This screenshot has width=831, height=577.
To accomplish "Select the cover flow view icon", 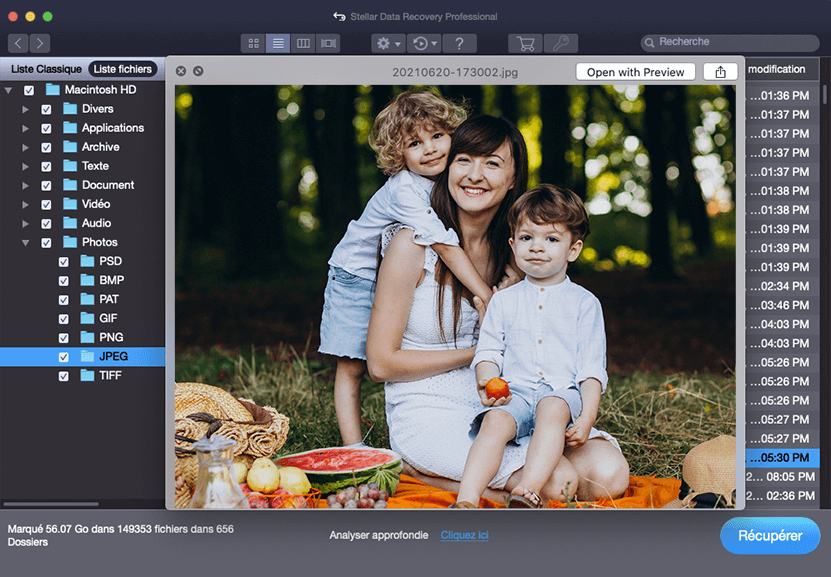I will tap(328, 43).
